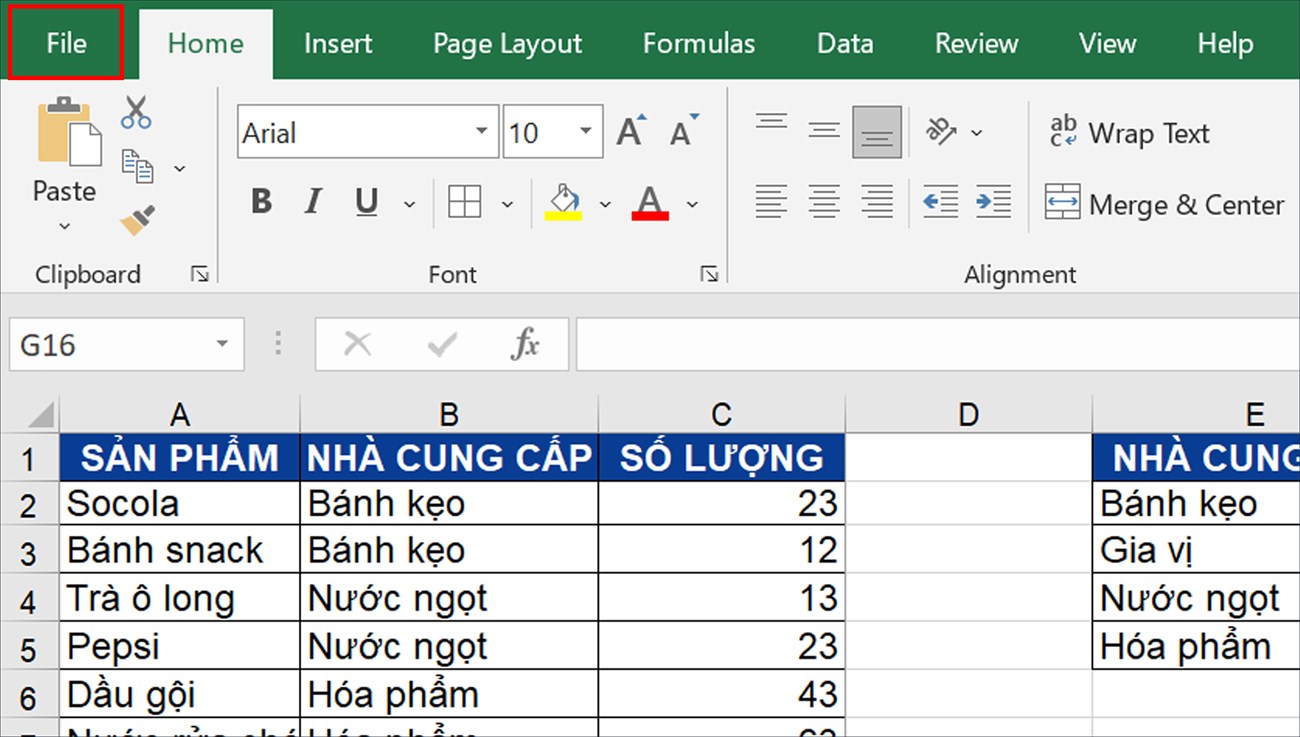This screenshot has height=737, width=1300.
Task: Open the font size dropdown arrow
Action: coord(585,132)
